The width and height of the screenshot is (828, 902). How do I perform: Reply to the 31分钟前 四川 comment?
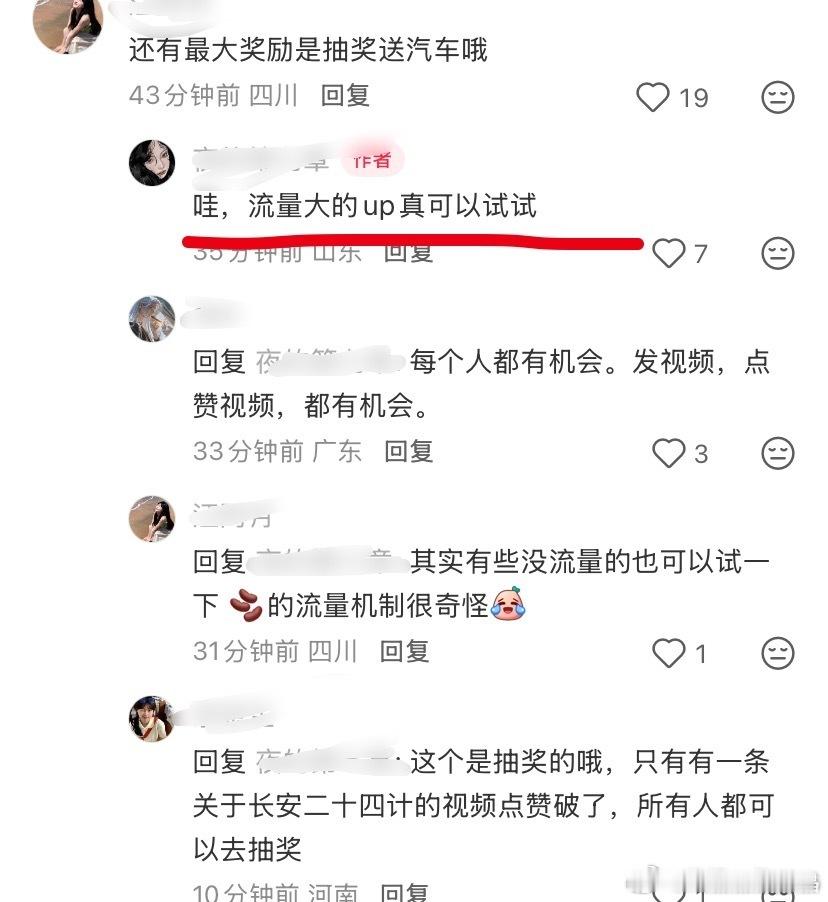(x=405, y=651)
